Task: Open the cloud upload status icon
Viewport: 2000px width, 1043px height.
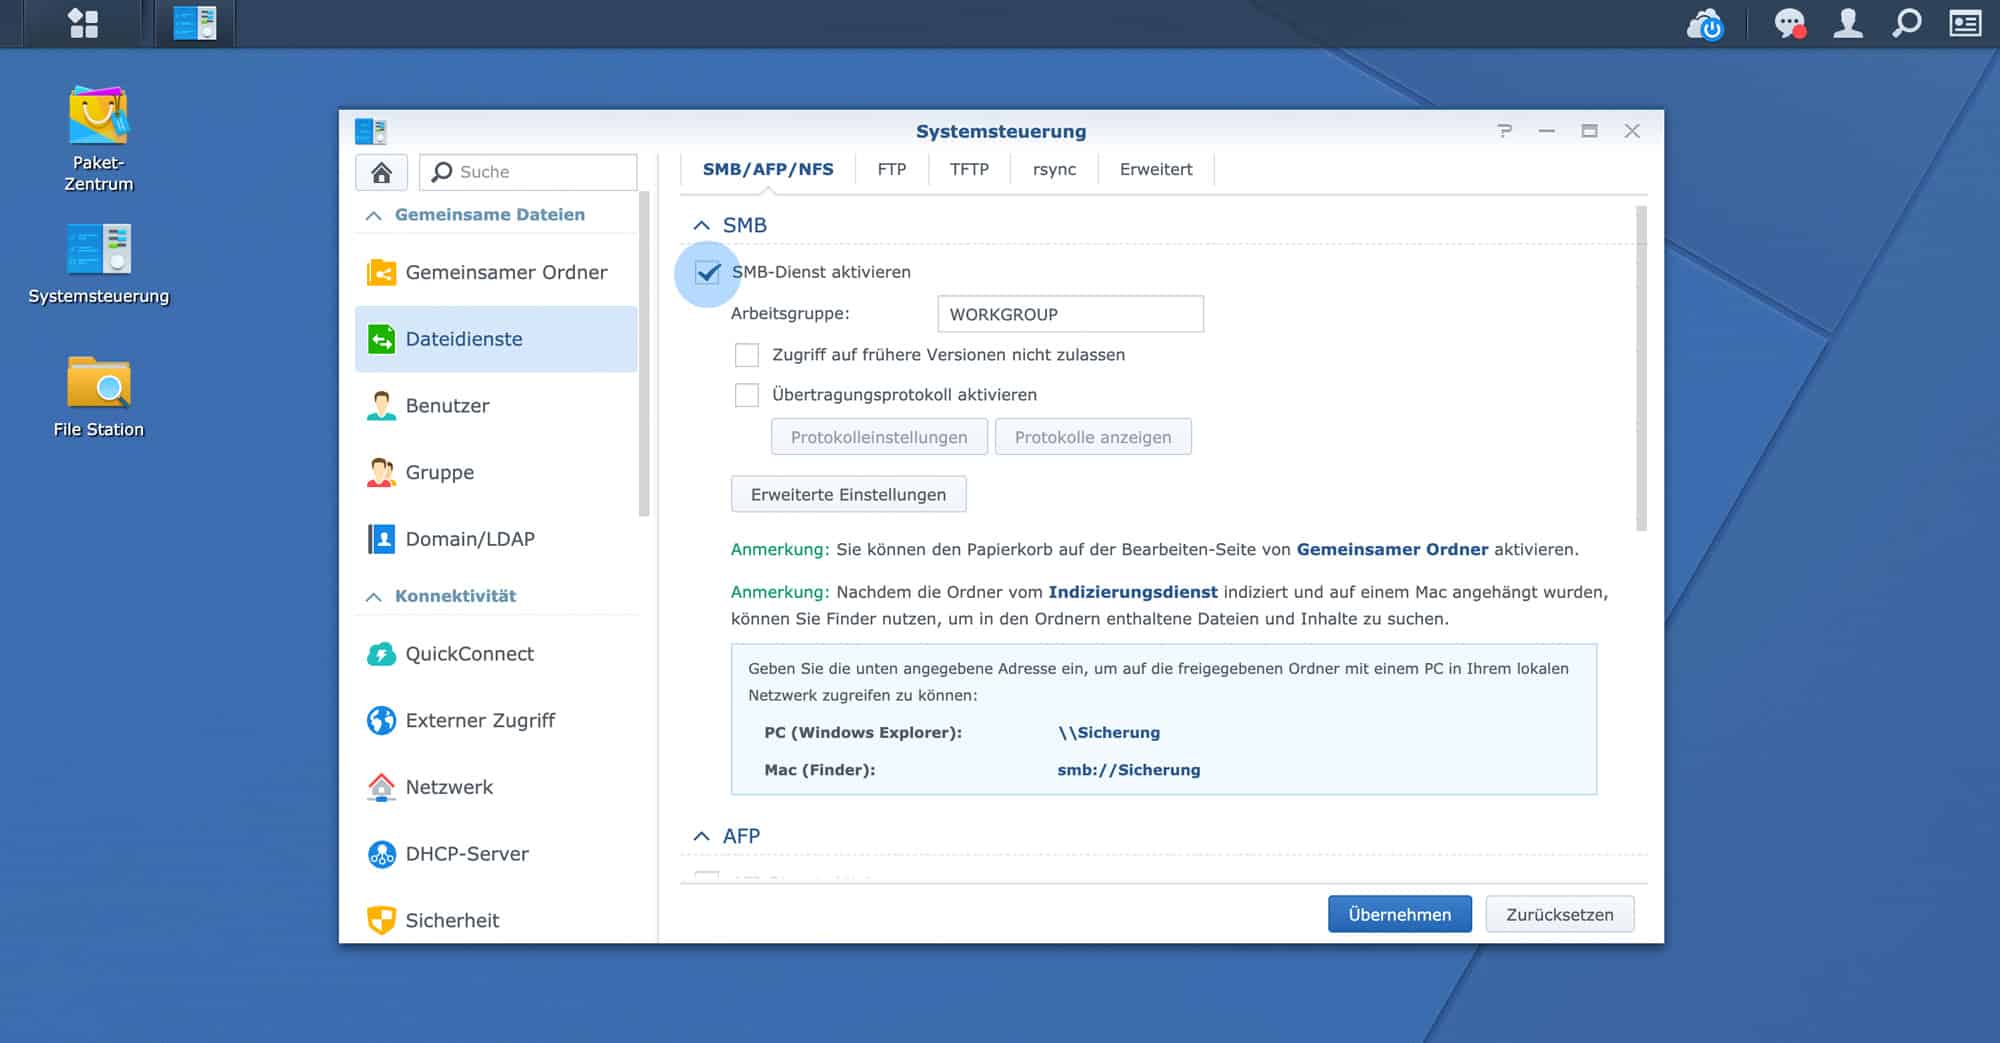Action: [1705, 24]
